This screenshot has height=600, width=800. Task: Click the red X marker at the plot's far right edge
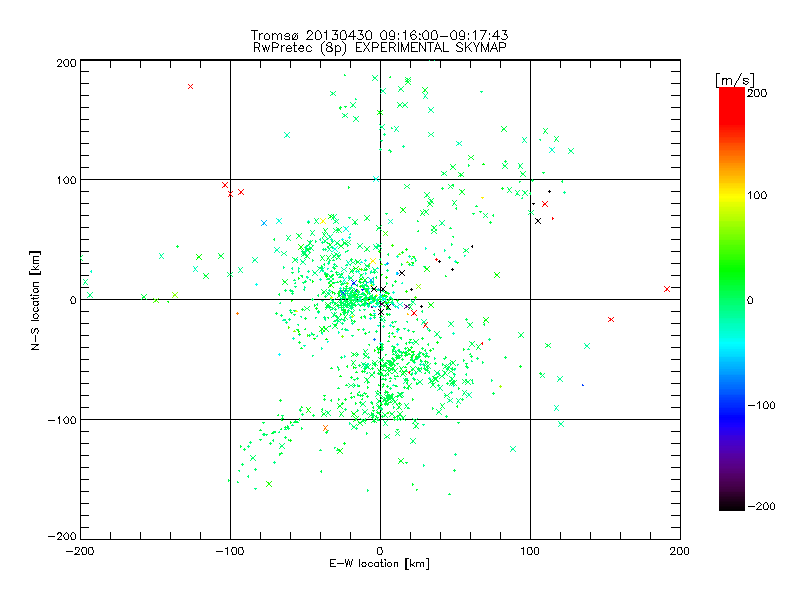point(667,289)
